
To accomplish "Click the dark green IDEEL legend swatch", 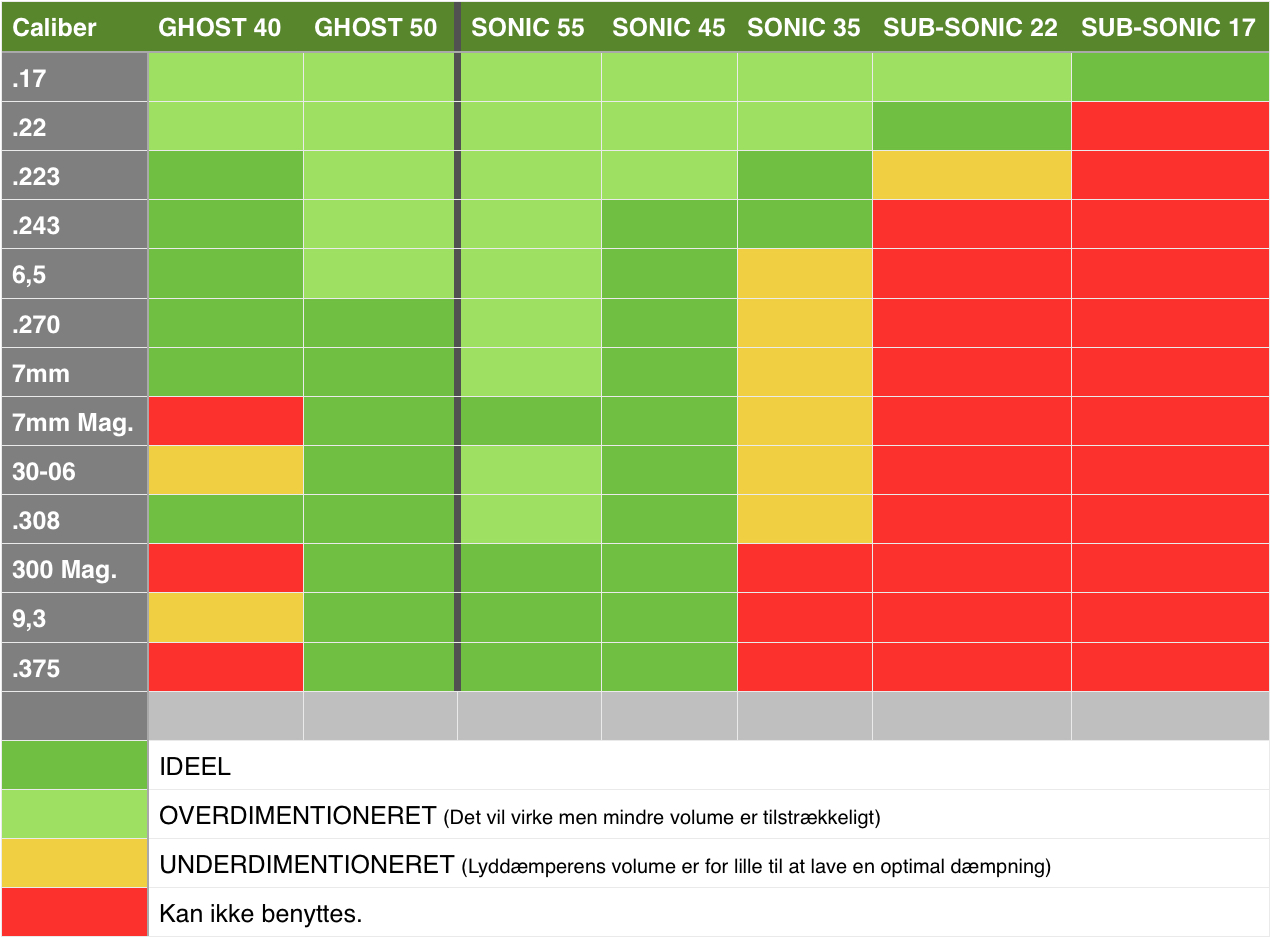I will tap(74, 765).
